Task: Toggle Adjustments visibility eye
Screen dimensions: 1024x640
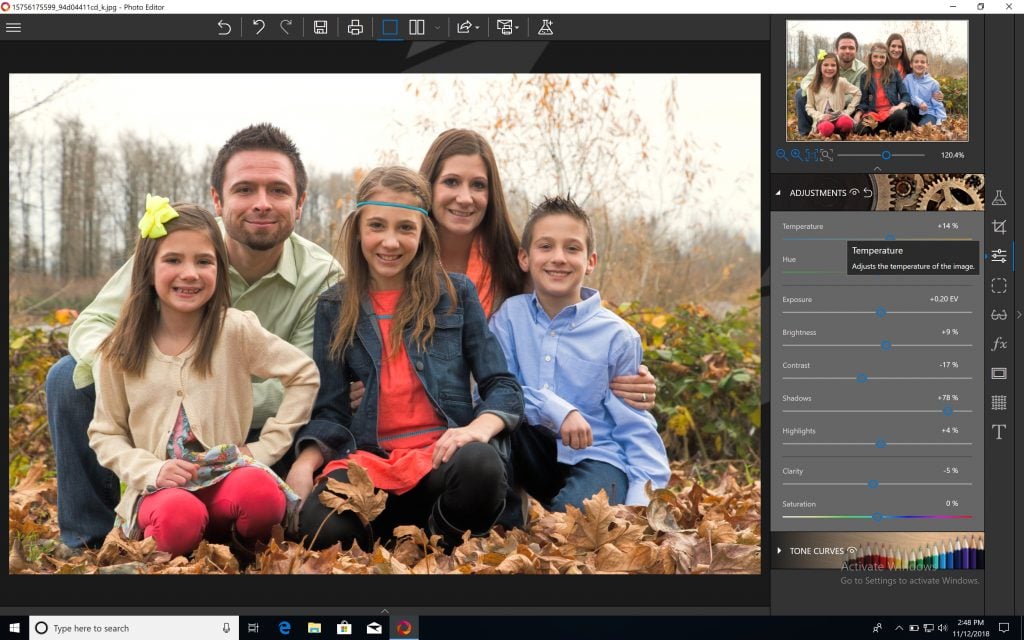Action: 854,192
